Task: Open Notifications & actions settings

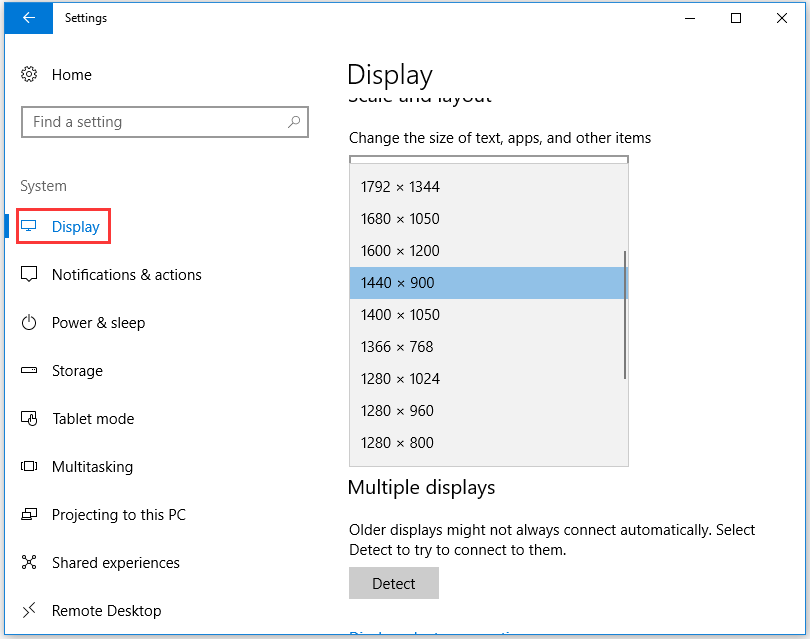Action: point(127,274)
